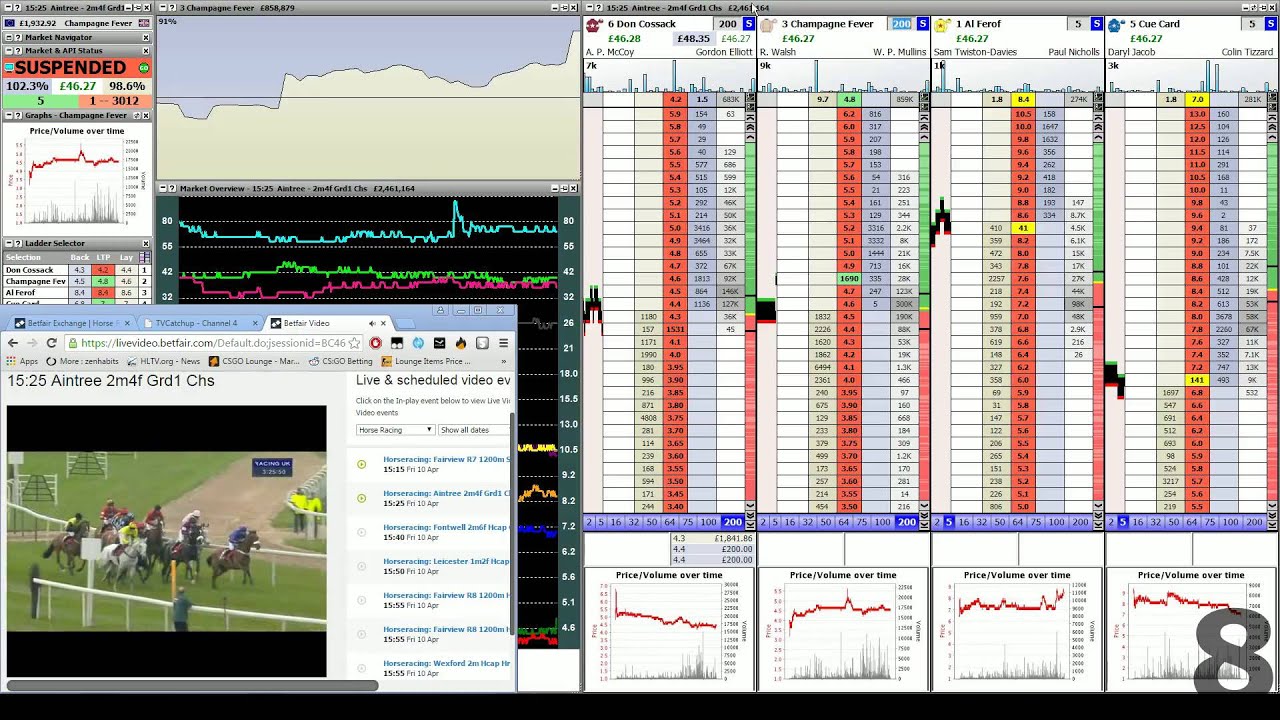Click Al Ferof yellow jockey silks icon
Image resolution: width=1280 pixels, height=720 pixels.
coord(941,24)
